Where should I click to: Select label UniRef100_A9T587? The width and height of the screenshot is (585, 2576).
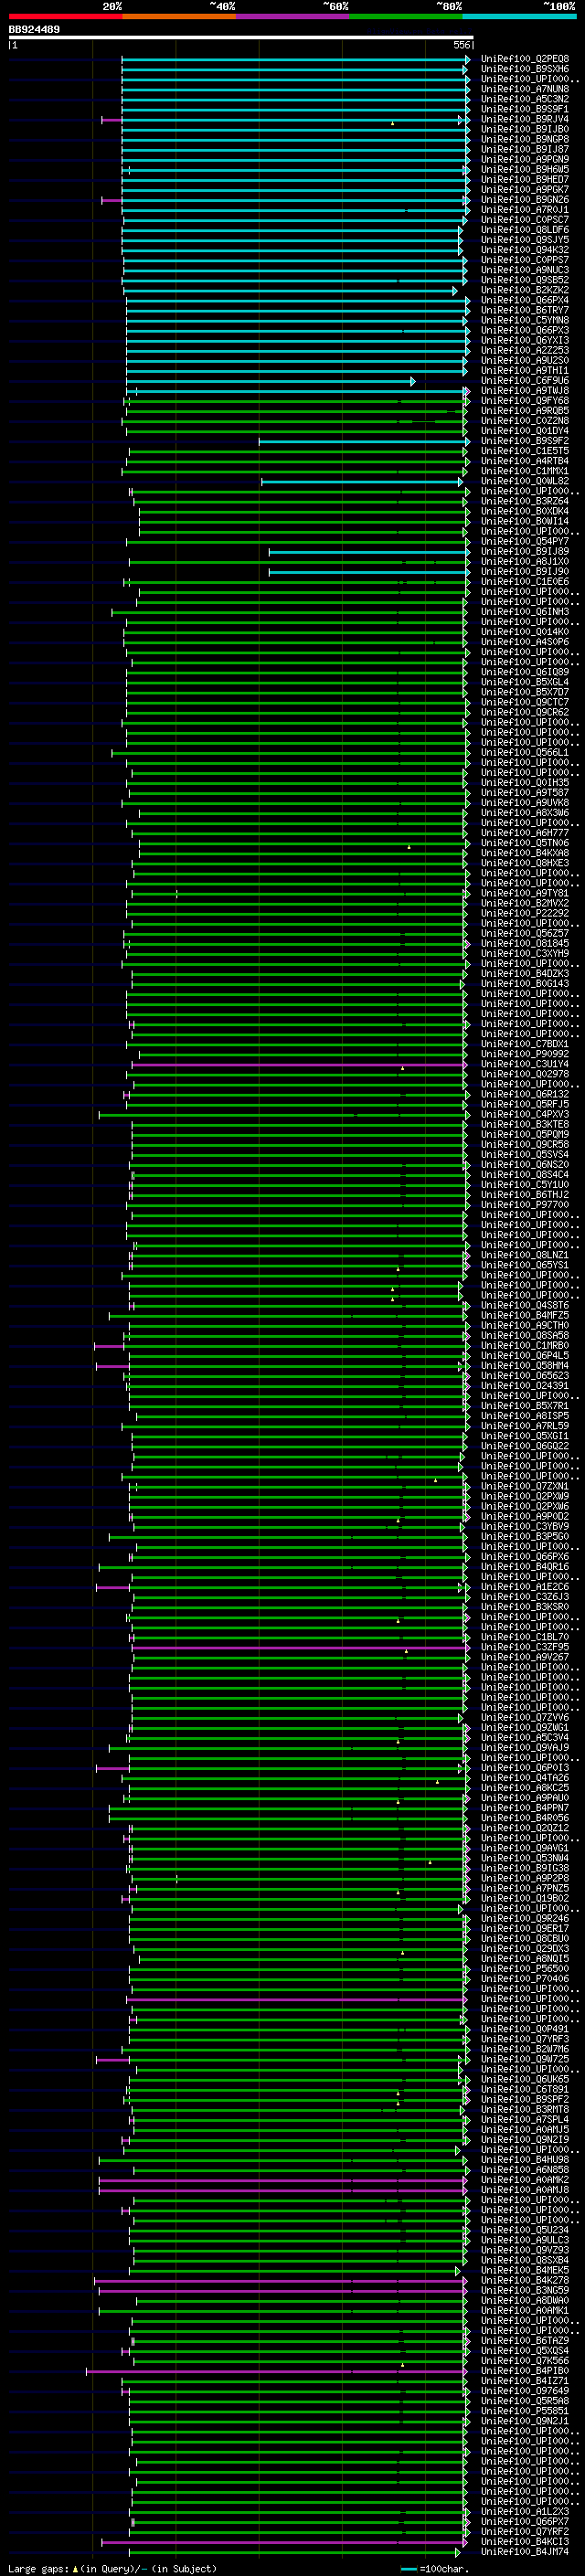[x=525, y=793]
